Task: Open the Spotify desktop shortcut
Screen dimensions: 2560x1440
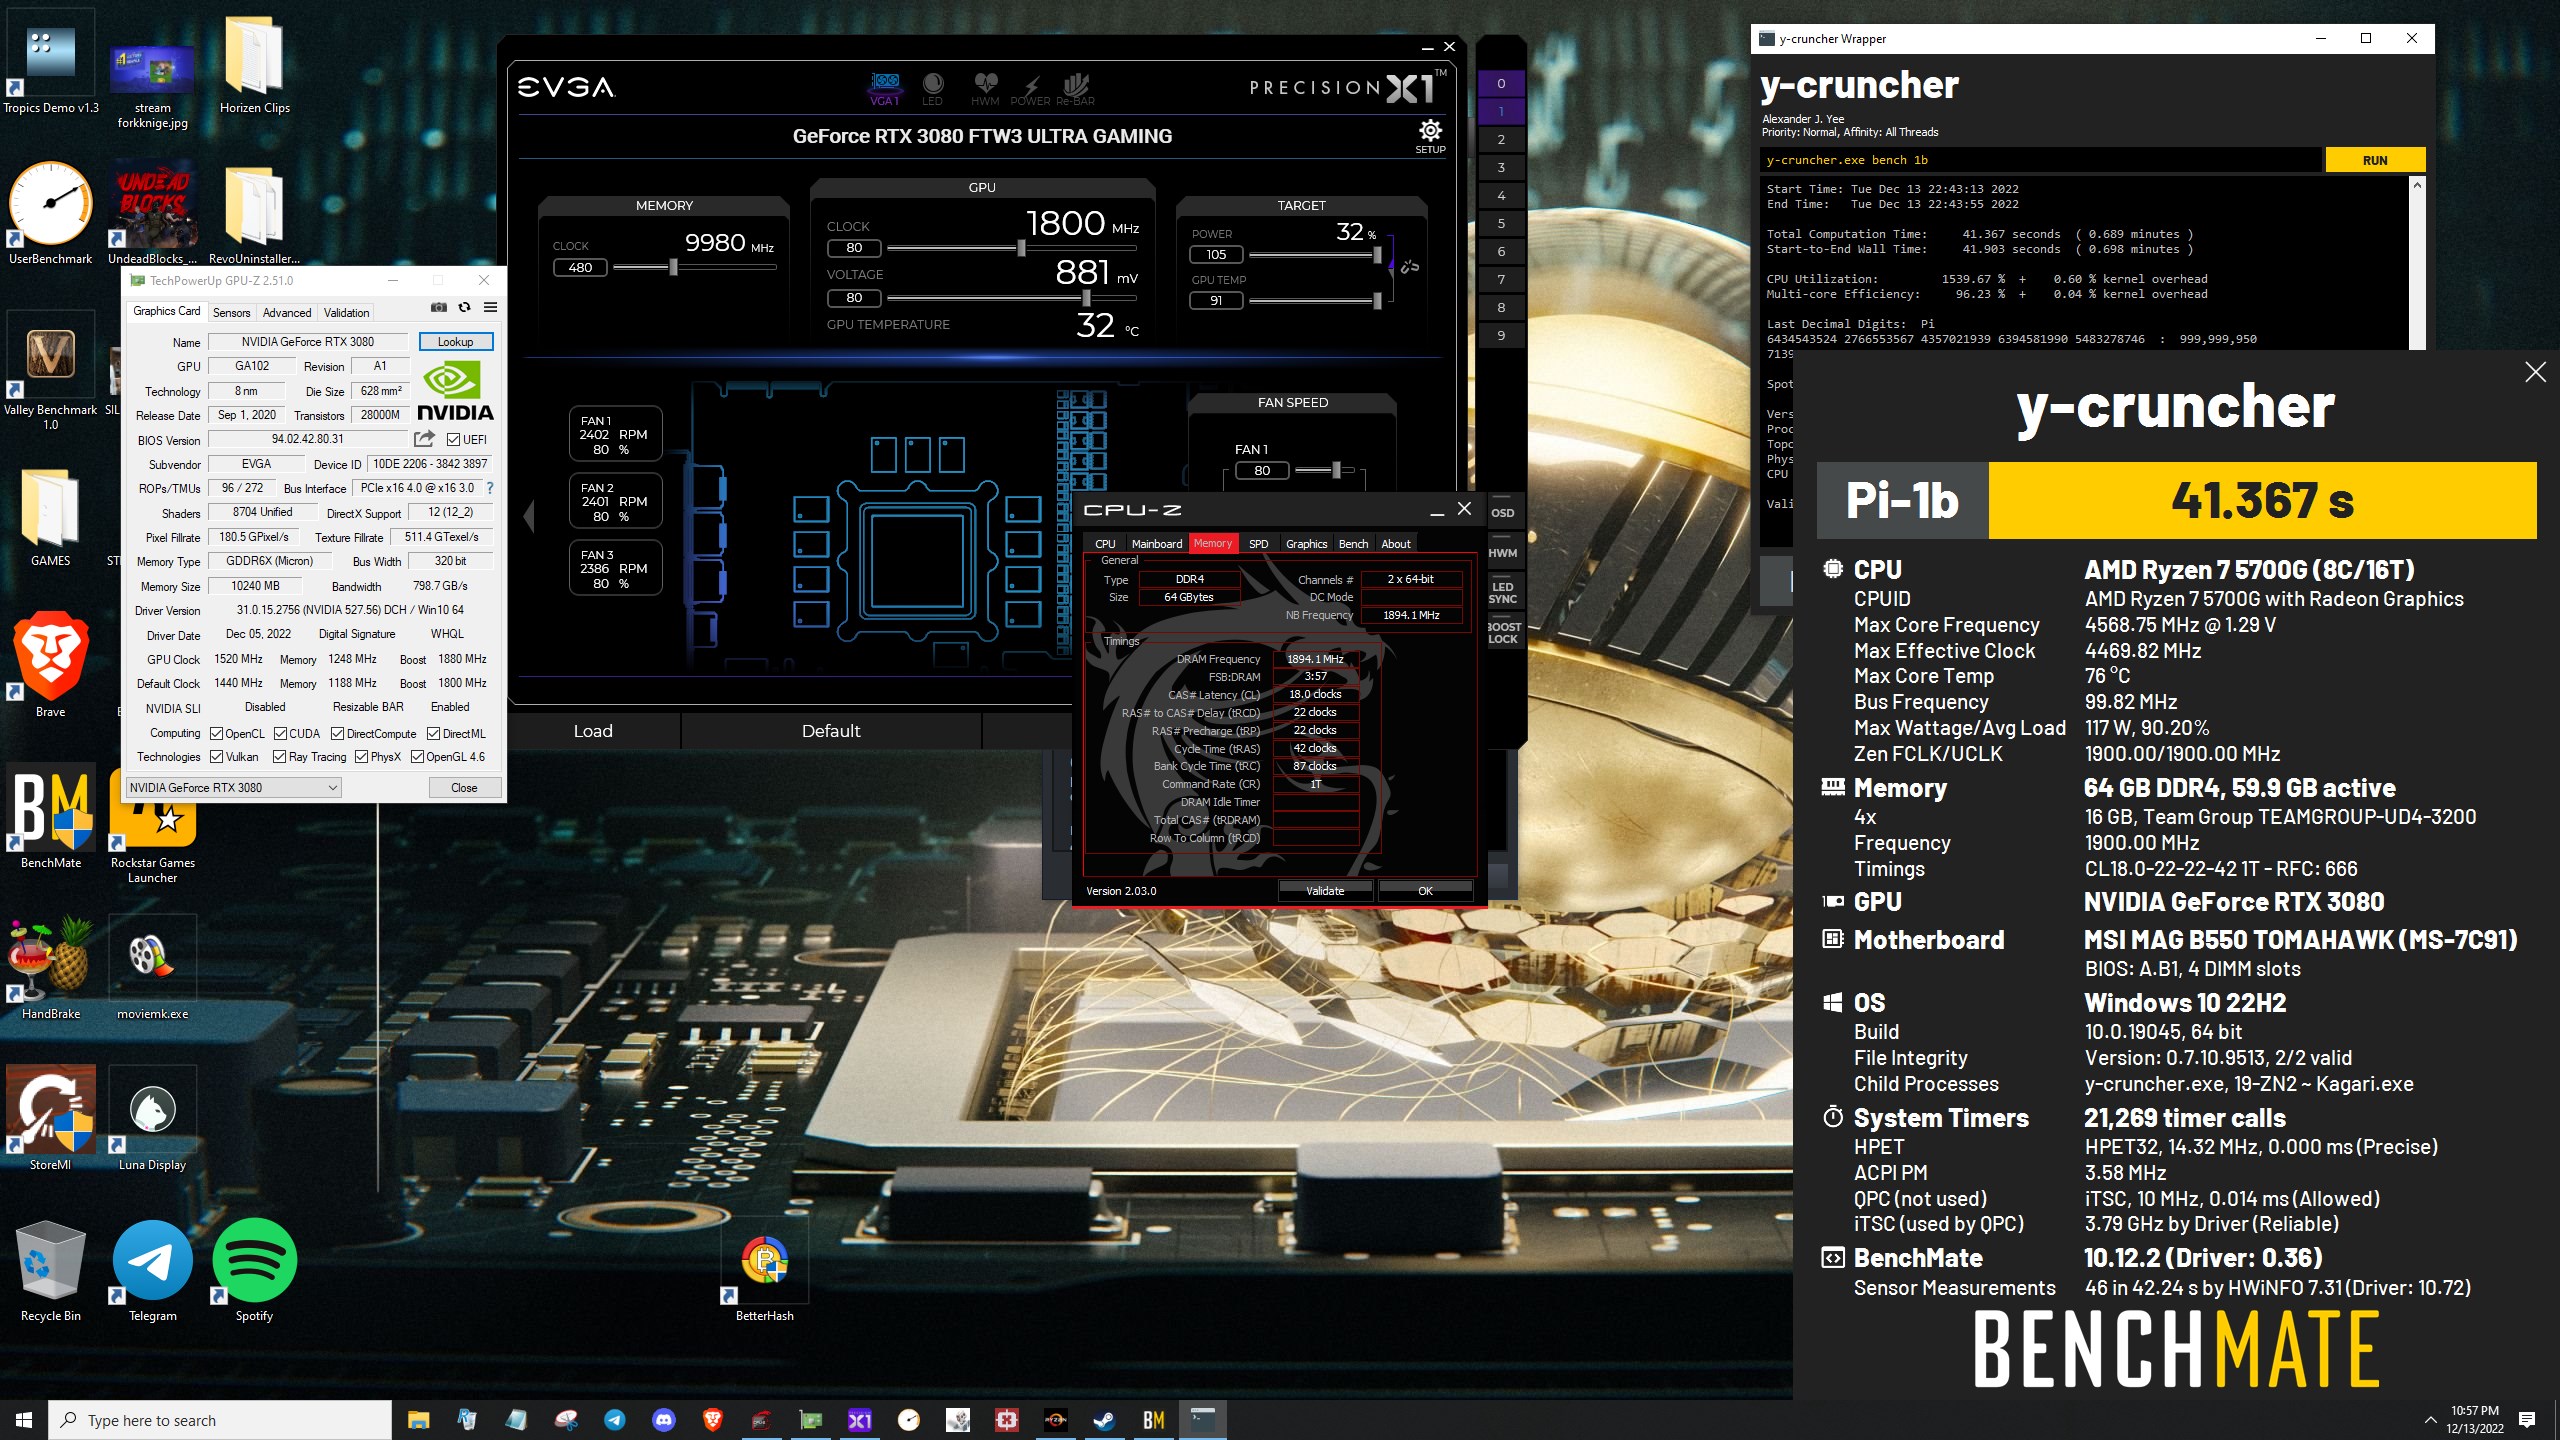Action: tap(254, 1270)
